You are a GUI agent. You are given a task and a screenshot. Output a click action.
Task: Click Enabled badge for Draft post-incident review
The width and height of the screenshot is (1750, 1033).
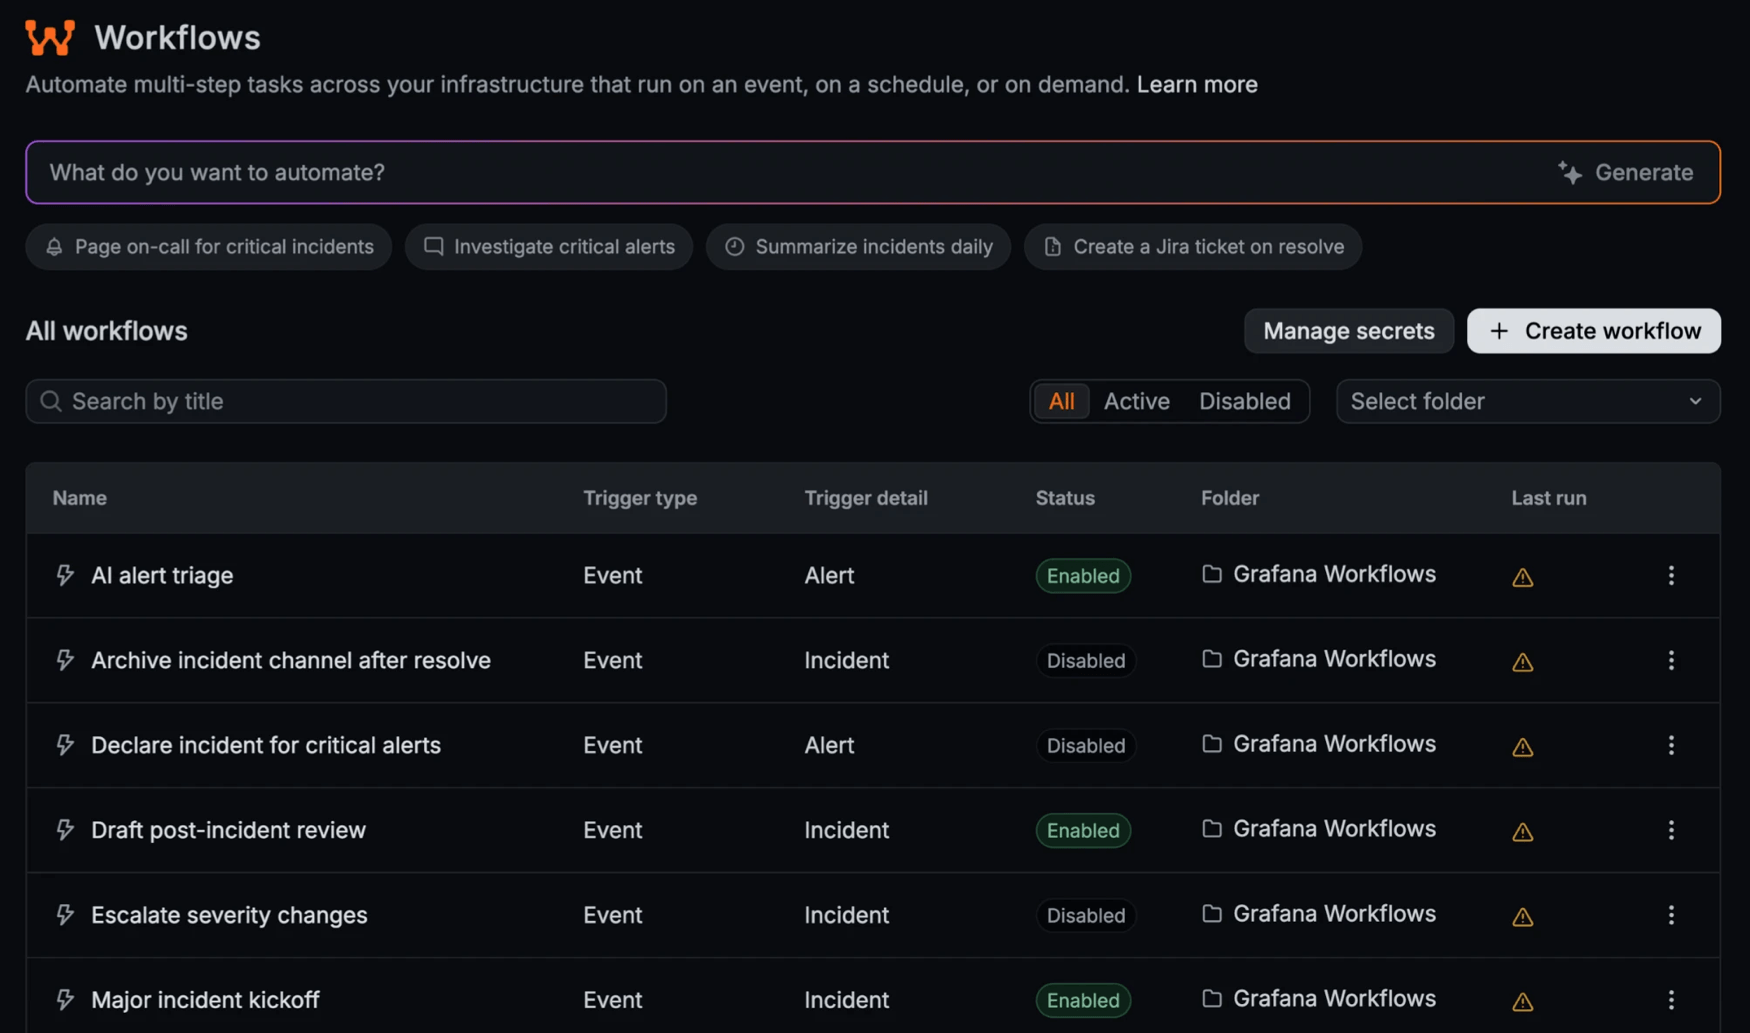point(1083,831)
